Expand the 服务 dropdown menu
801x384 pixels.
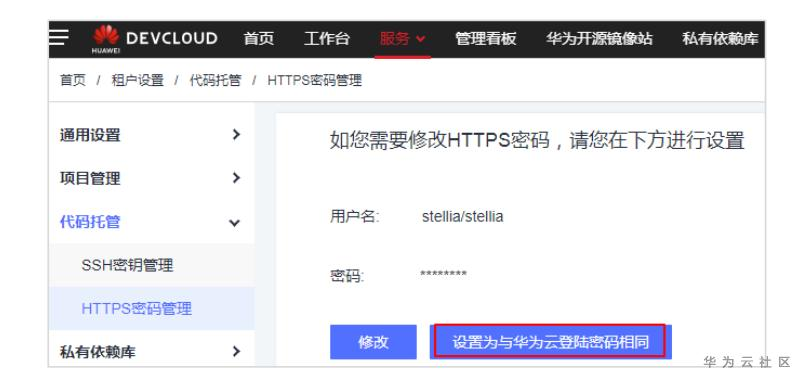[x=403, y=39]
